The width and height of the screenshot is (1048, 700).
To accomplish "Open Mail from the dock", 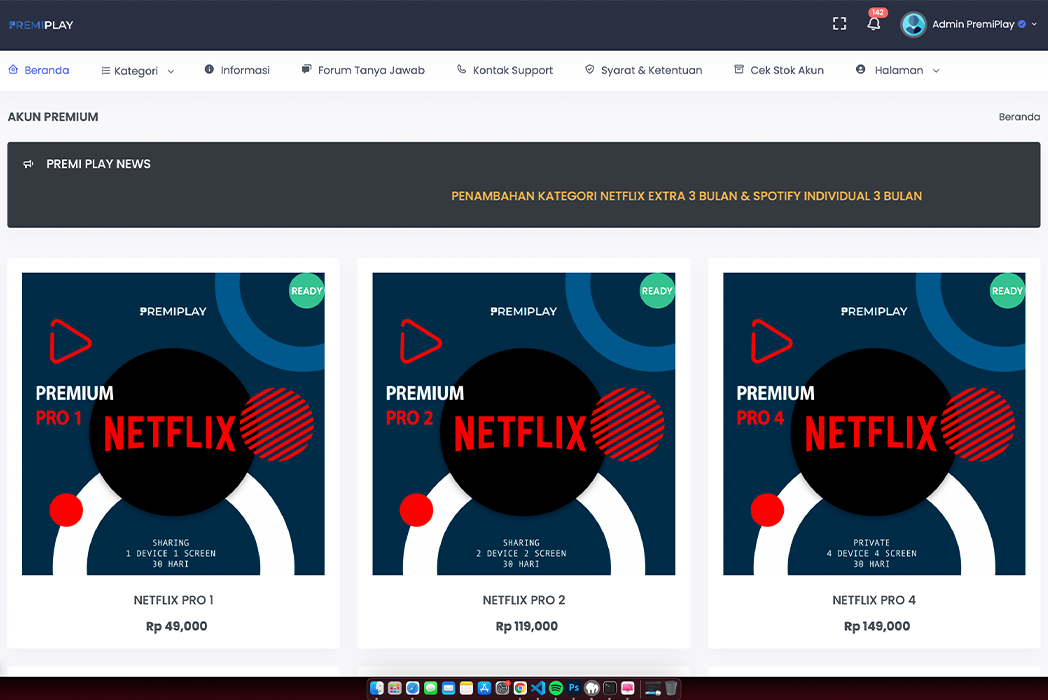I will [x=448, y=688].
